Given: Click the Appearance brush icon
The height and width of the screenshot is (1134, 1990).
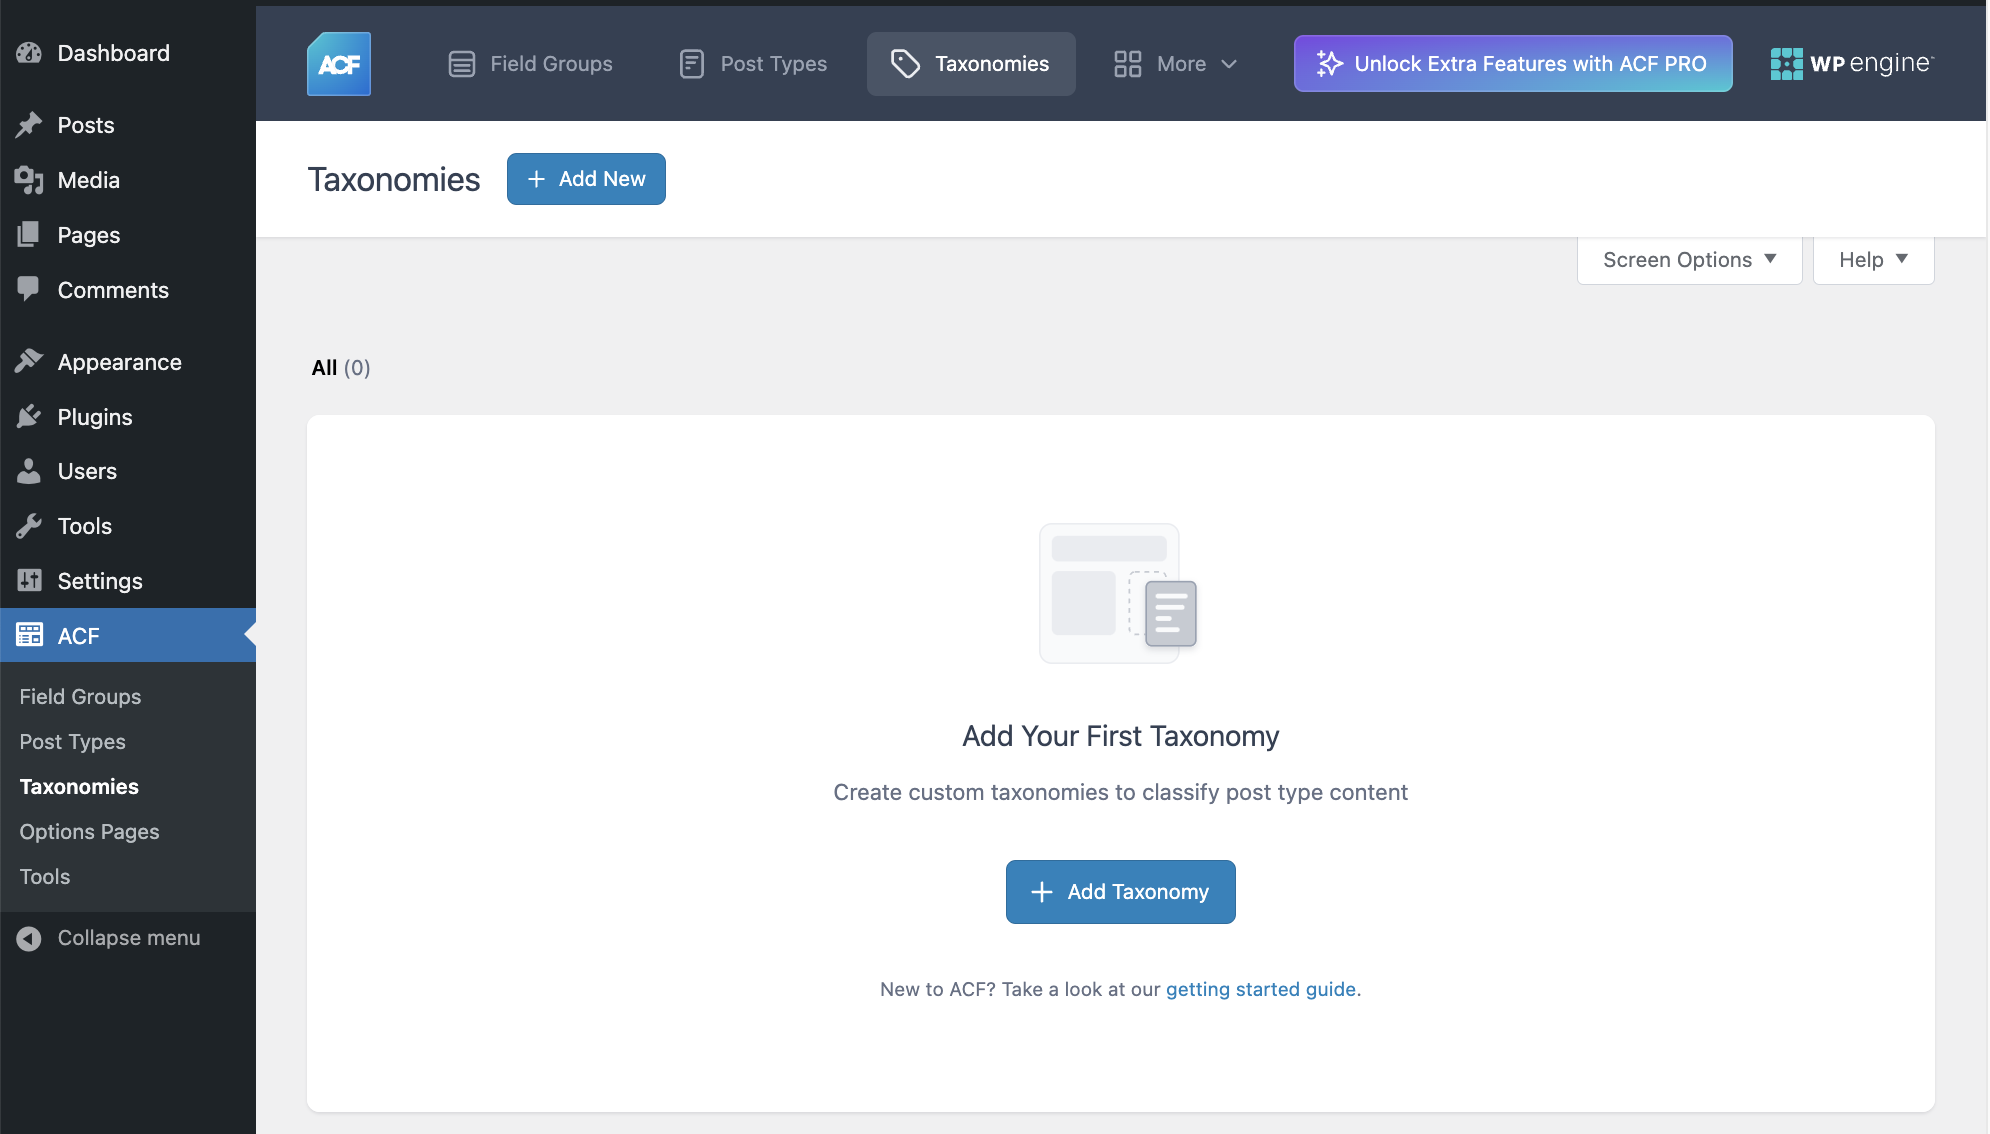Looking at the screenshot, I should [29, 361].
